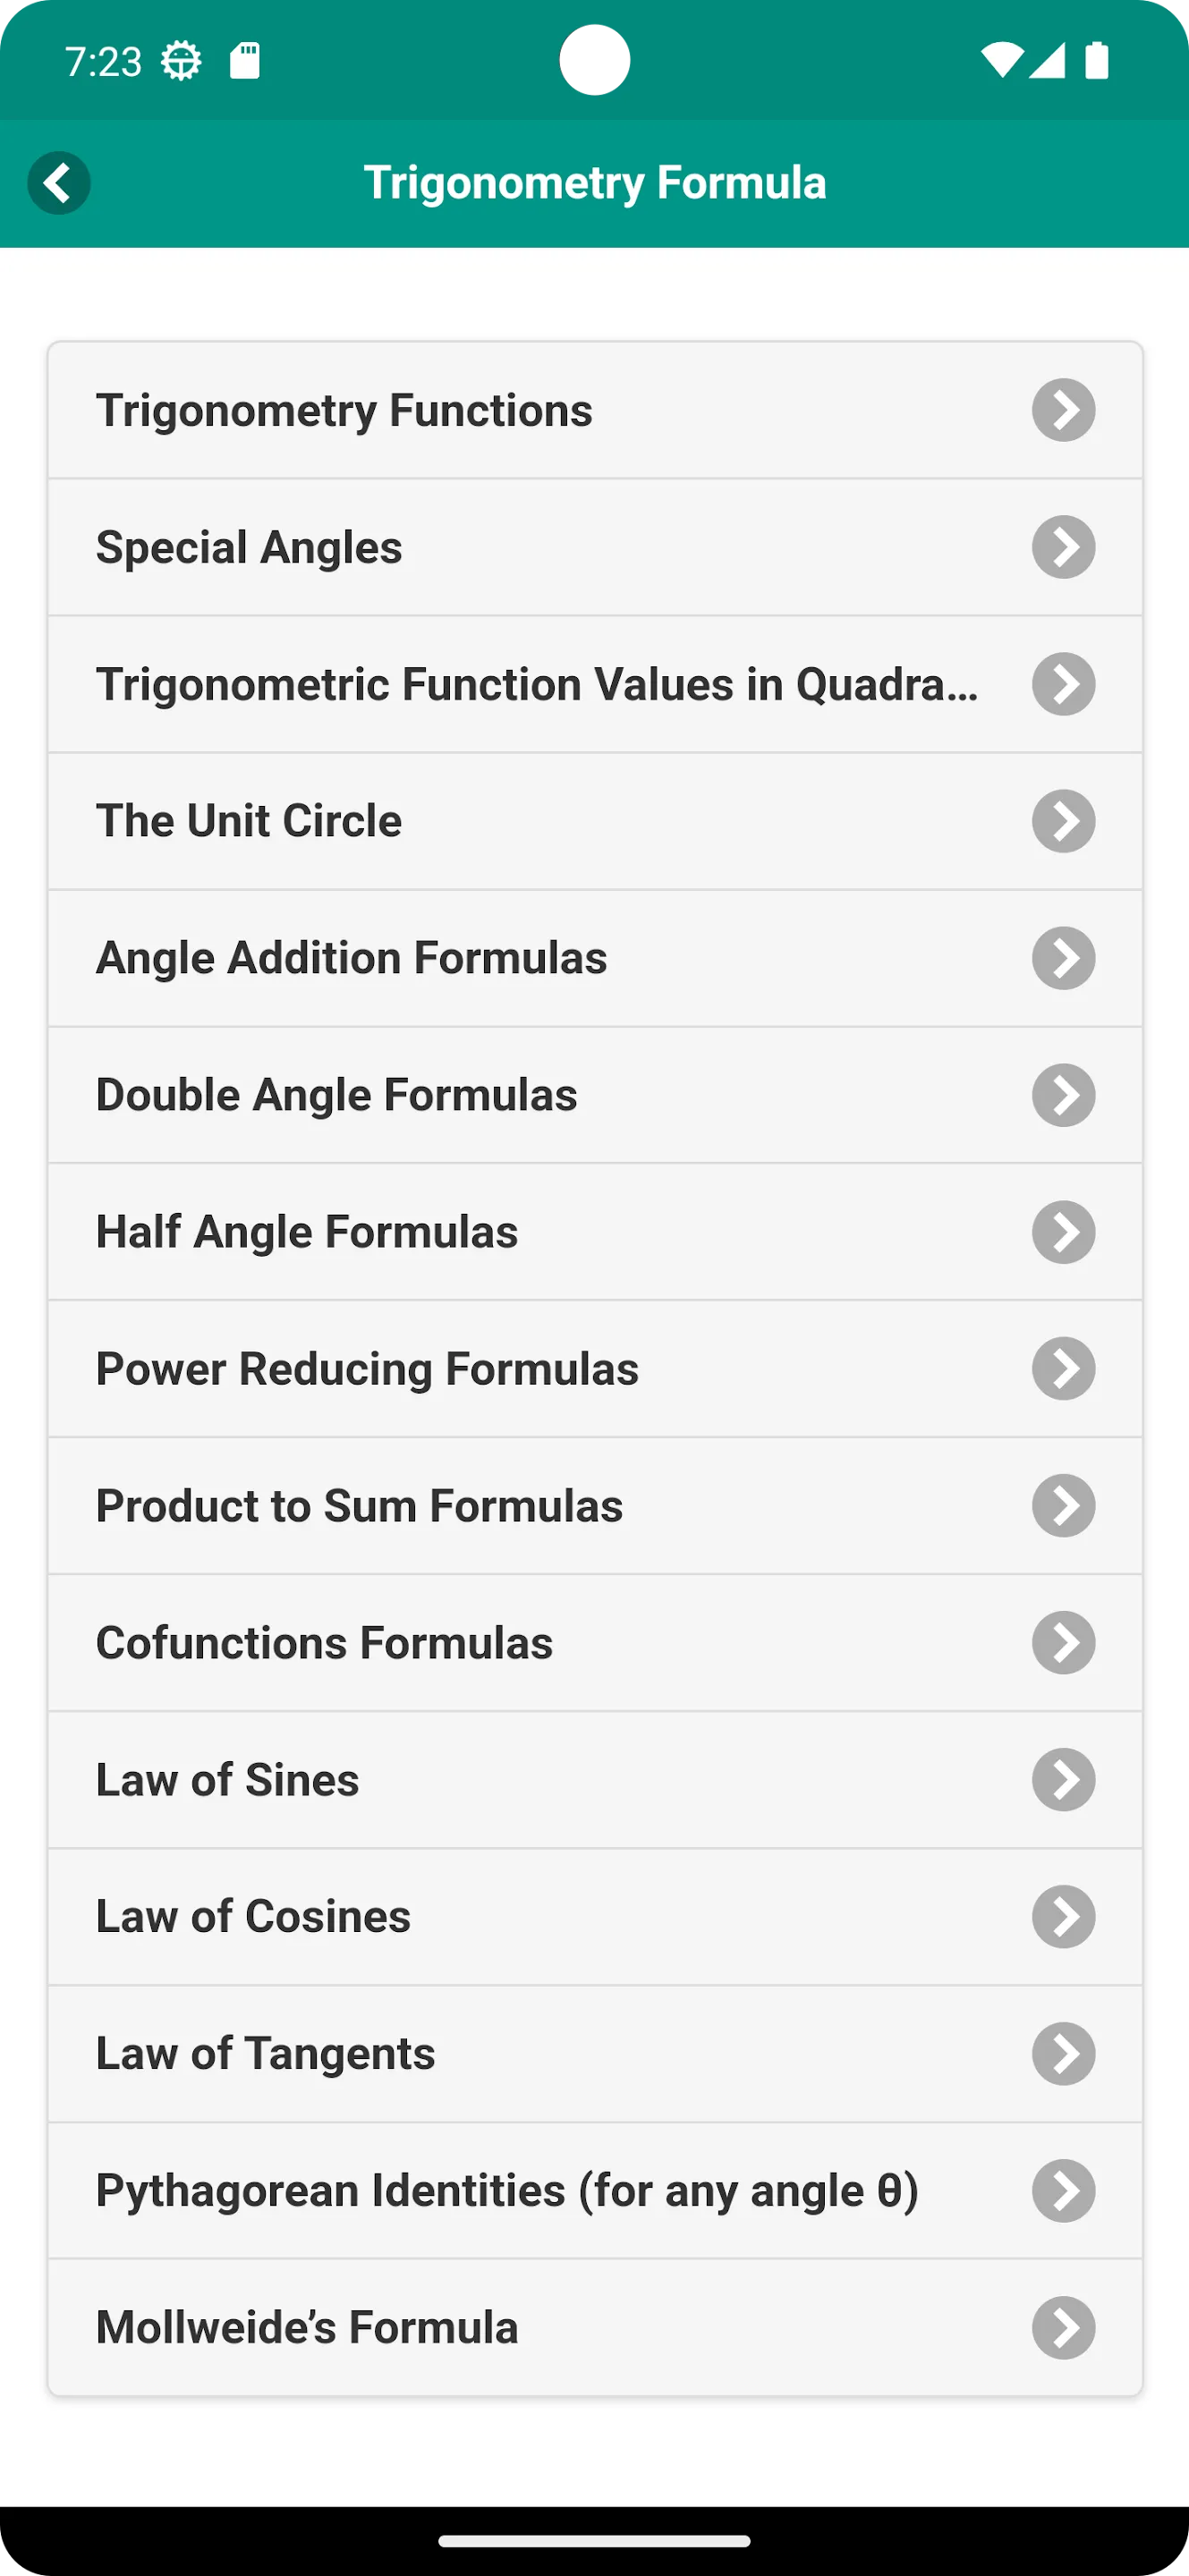
Task: Click the arrow icon for Half Angle Formulas
Action: pos(1063,1232)
